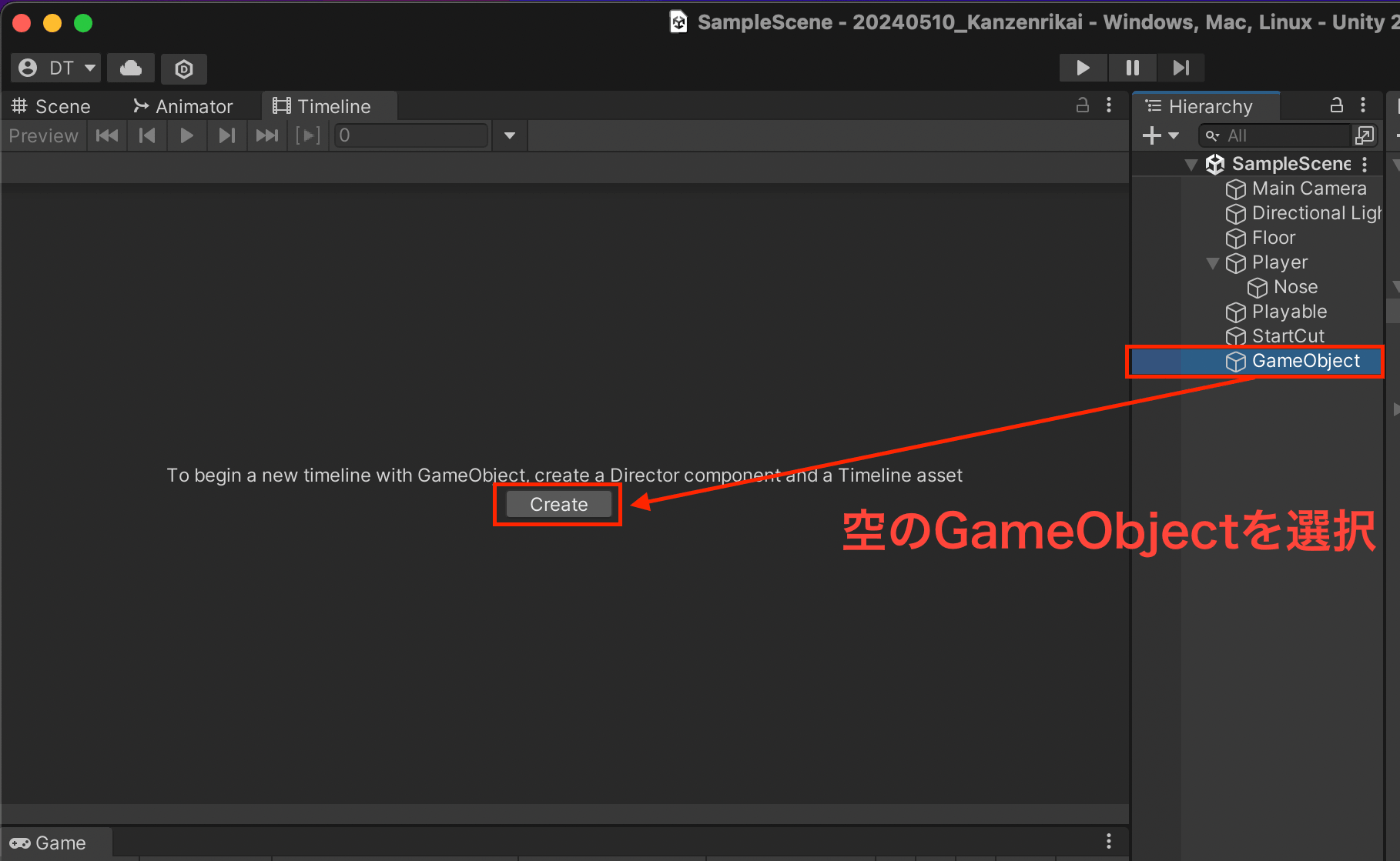Image resolution: width=1400 pixels, height=861 pixels.
Task: Select the Timeline tab
Action: pyautogui.click(x=329, y=106)
